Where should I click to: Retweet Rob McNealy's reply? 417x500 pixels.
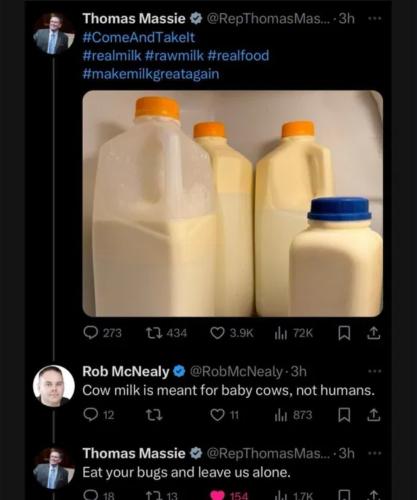pos(154,415)
